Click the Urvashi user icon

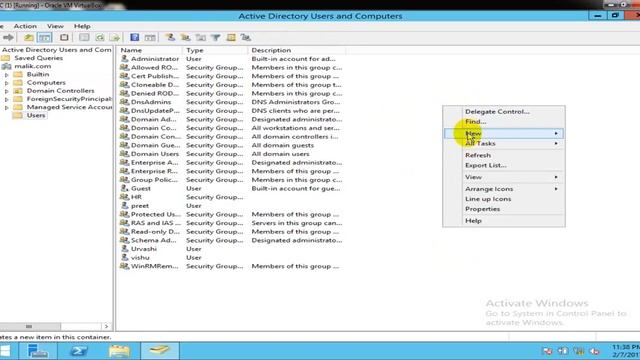[x=124, y=249]
